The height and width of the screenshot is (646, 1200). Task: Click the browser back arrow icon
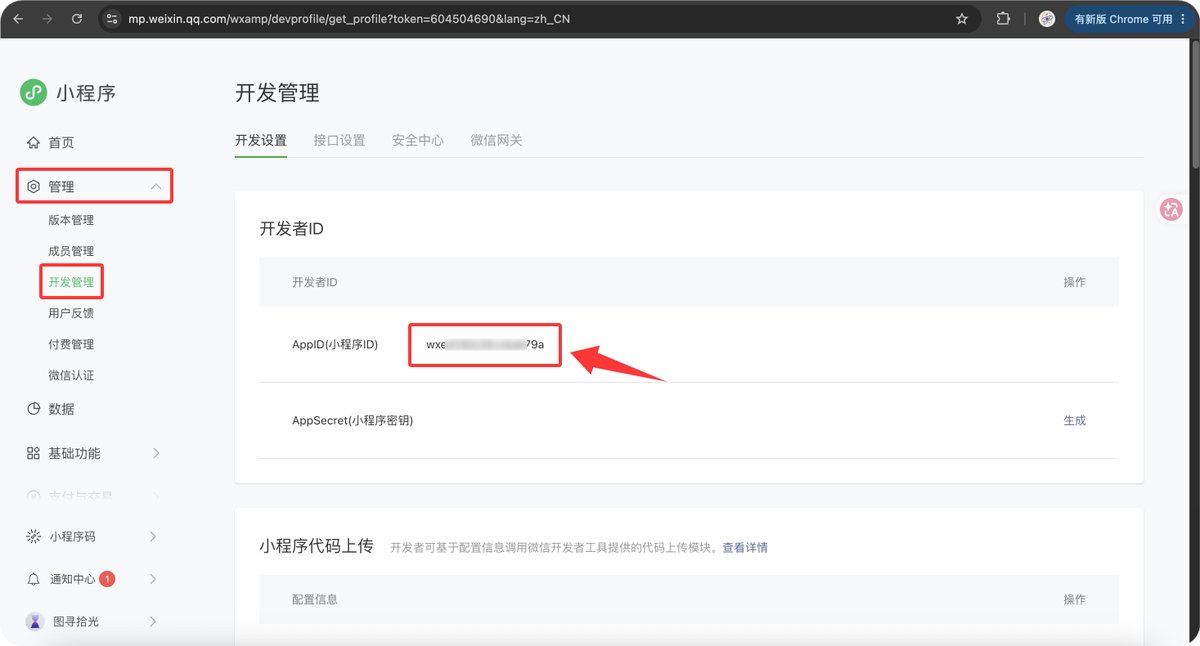17,19
